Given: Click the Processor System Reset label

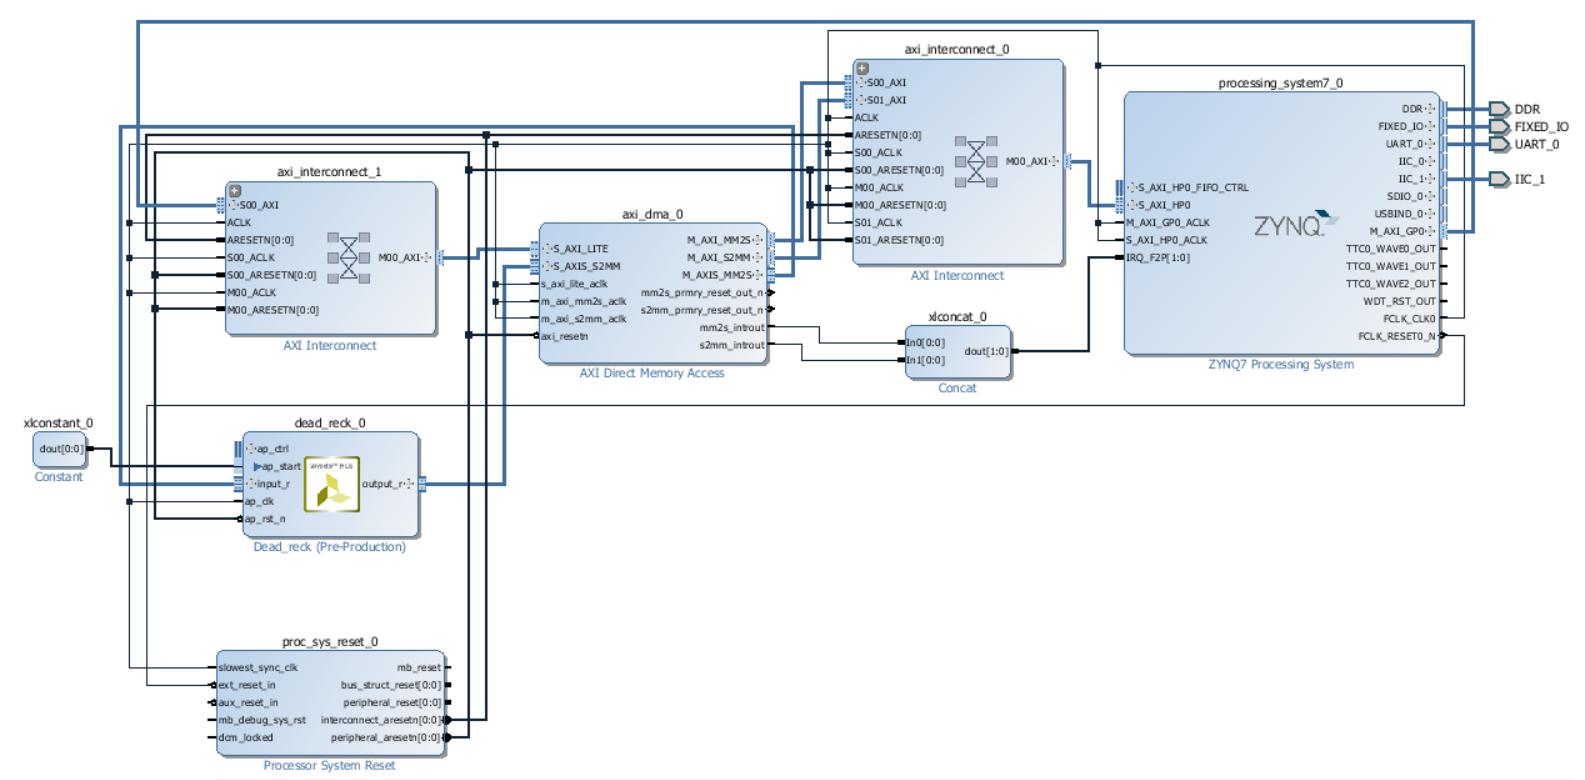Looking at the screenshot, I should (329, 766).
